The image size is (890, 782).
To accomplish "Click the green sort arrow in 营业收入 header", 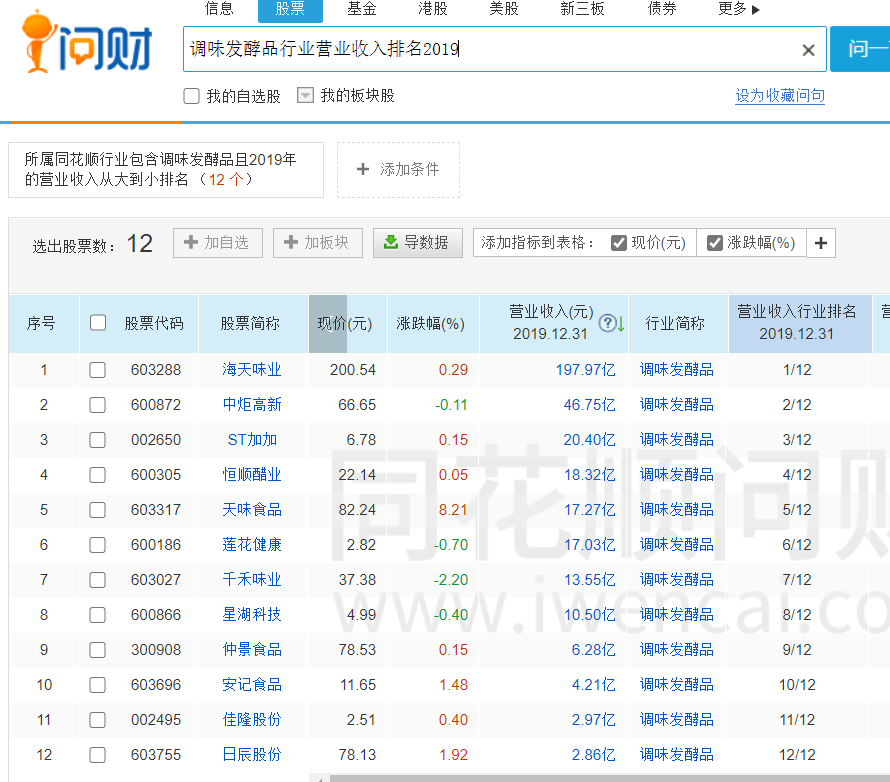I will [621, 324].
